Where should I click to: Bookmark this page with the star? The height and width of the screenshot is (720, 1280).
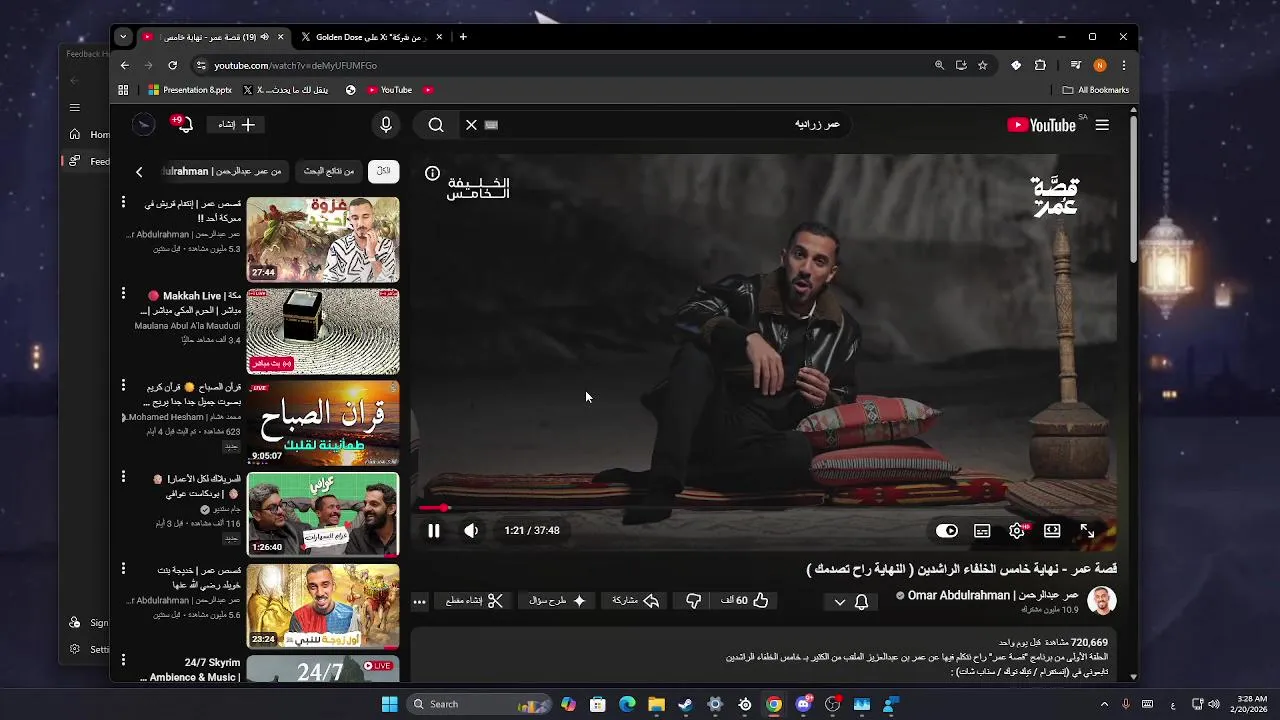(983, 65)
